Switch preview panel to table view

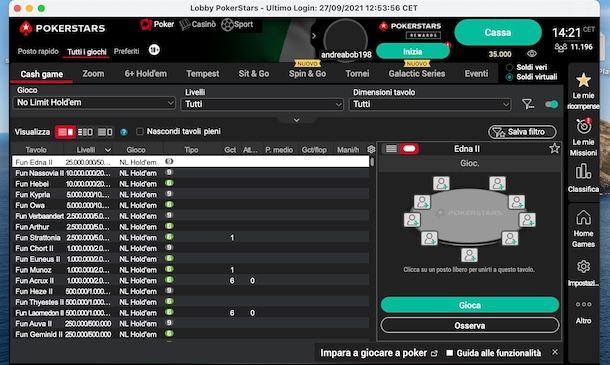tap(409, 149)
